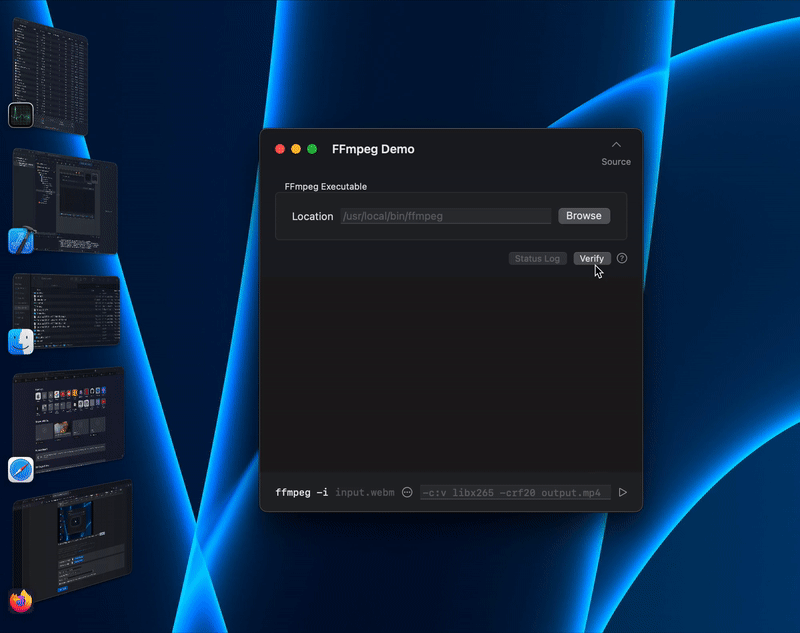The width and height of the screenshot is (800, 633).
Task: Click the Location label
Action: point(312,216)
